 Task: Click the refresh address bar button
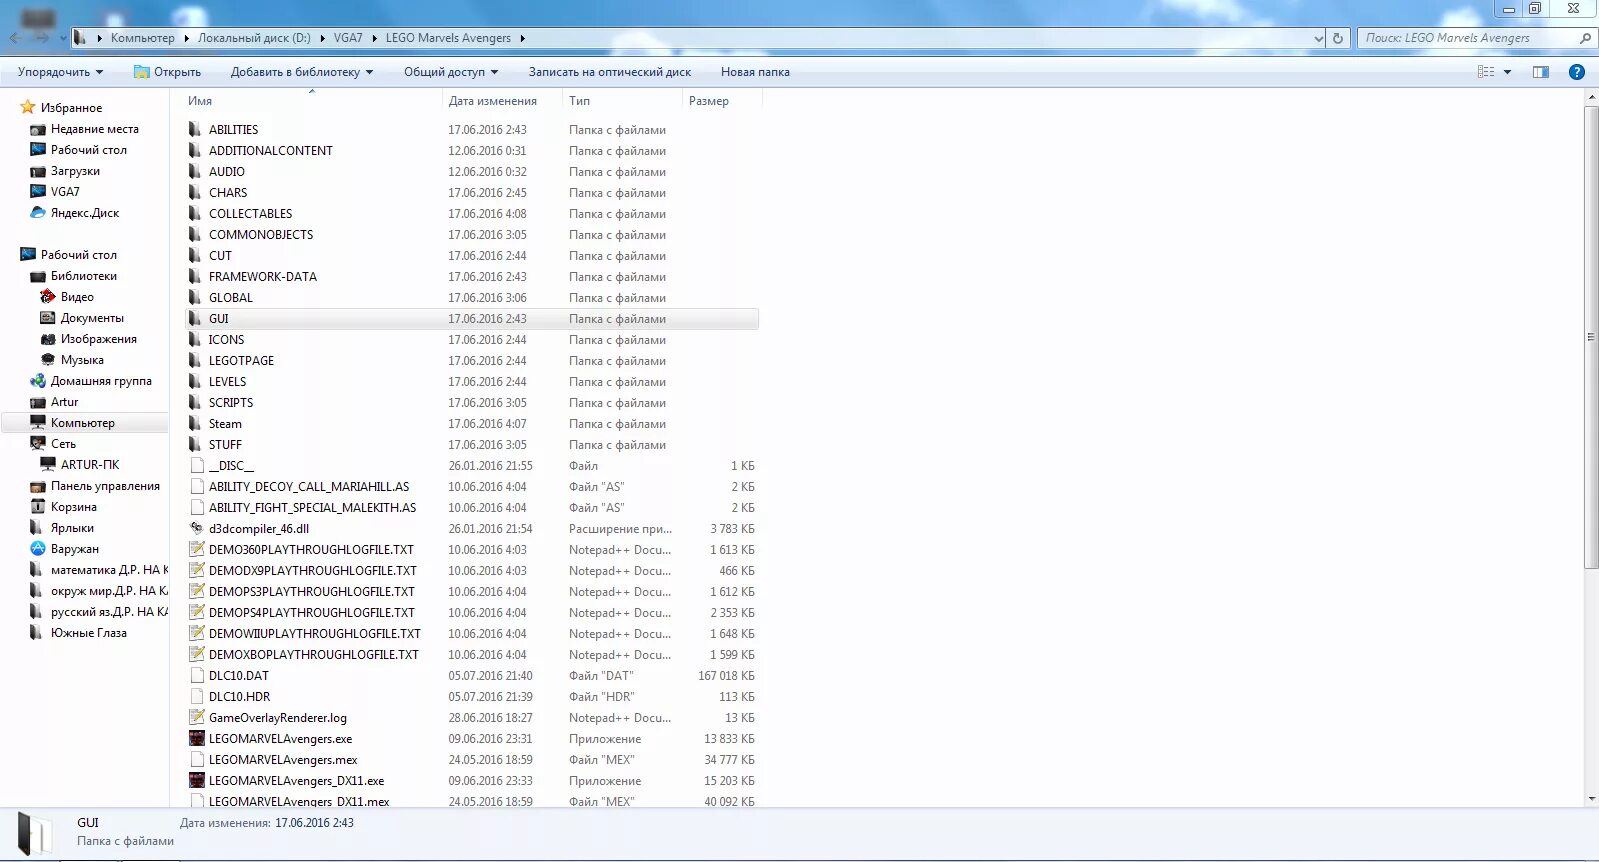pyautogui.click(x=1338, y=38)
